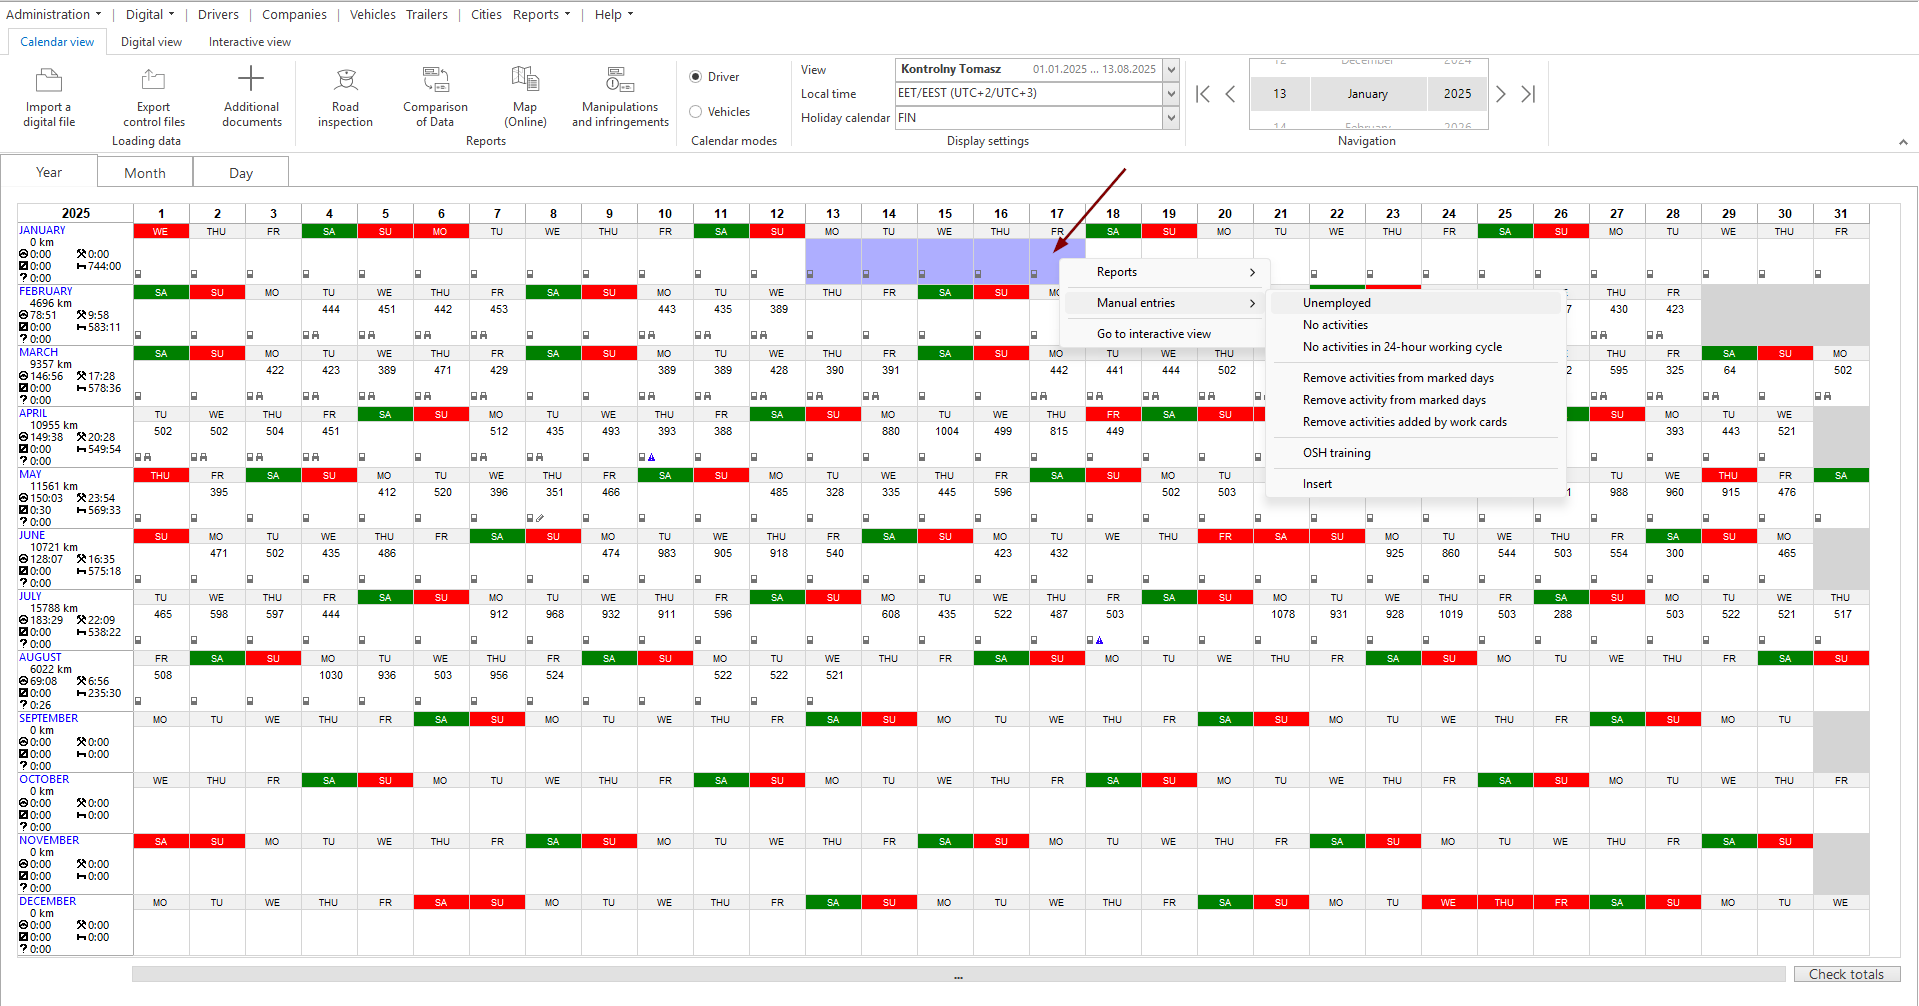Select the Year tab

point(49,172)
